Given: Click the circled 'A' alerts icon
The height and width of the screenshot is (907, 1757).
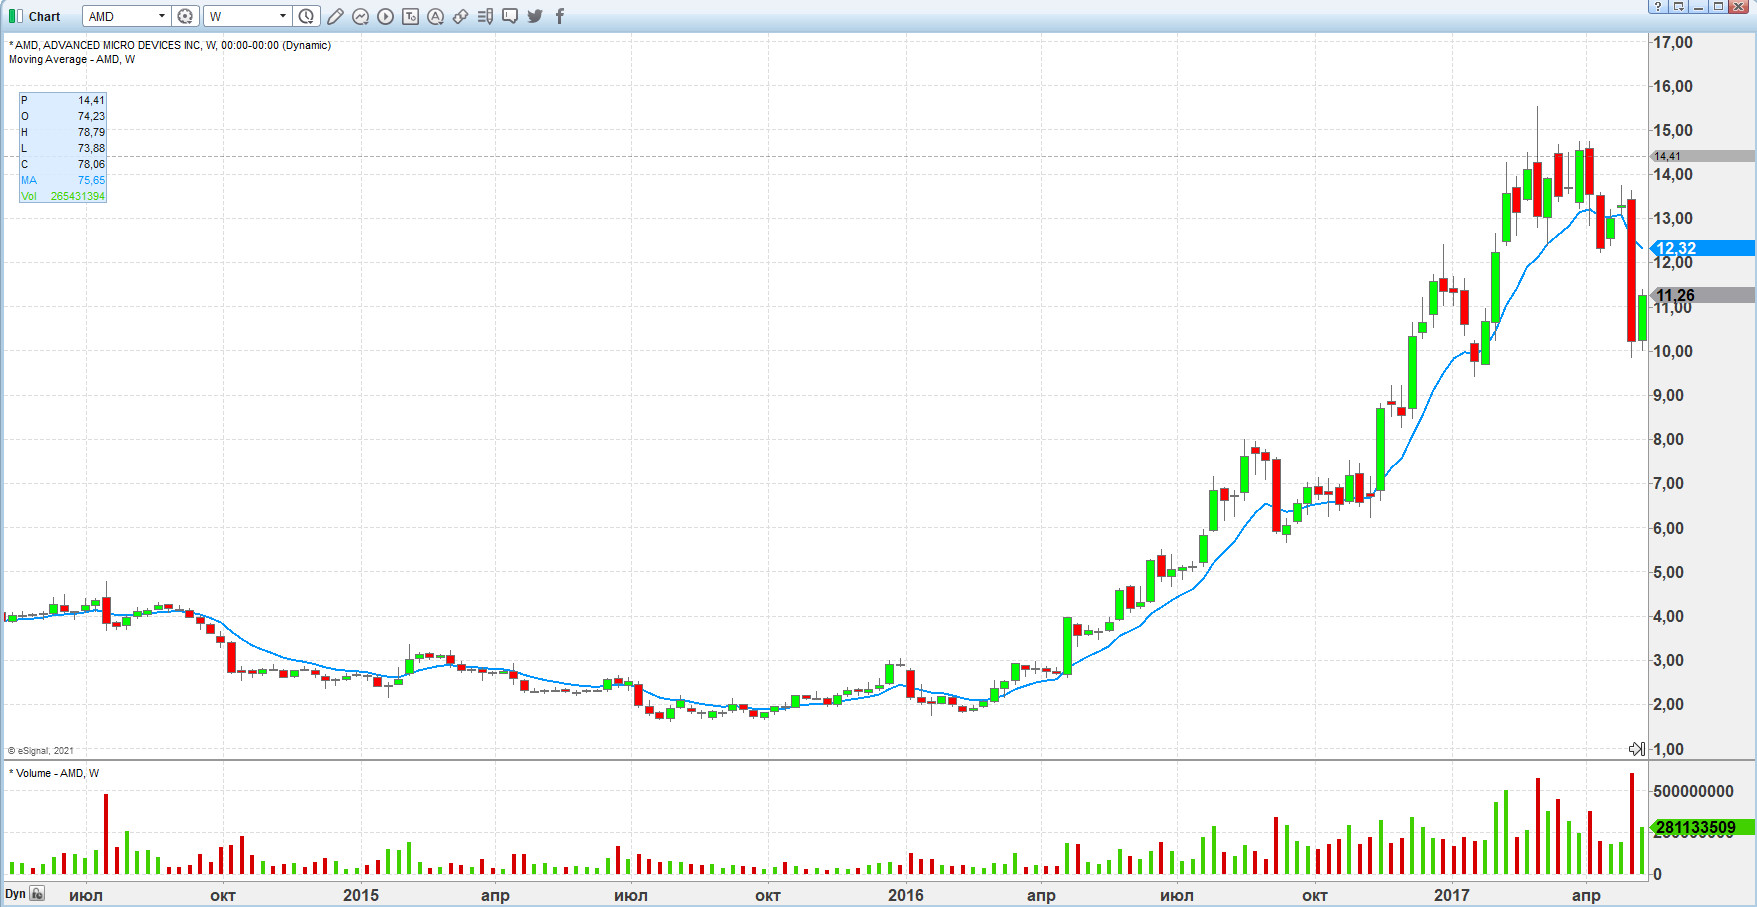Looking at the screenshot, I should coord(436,17).
